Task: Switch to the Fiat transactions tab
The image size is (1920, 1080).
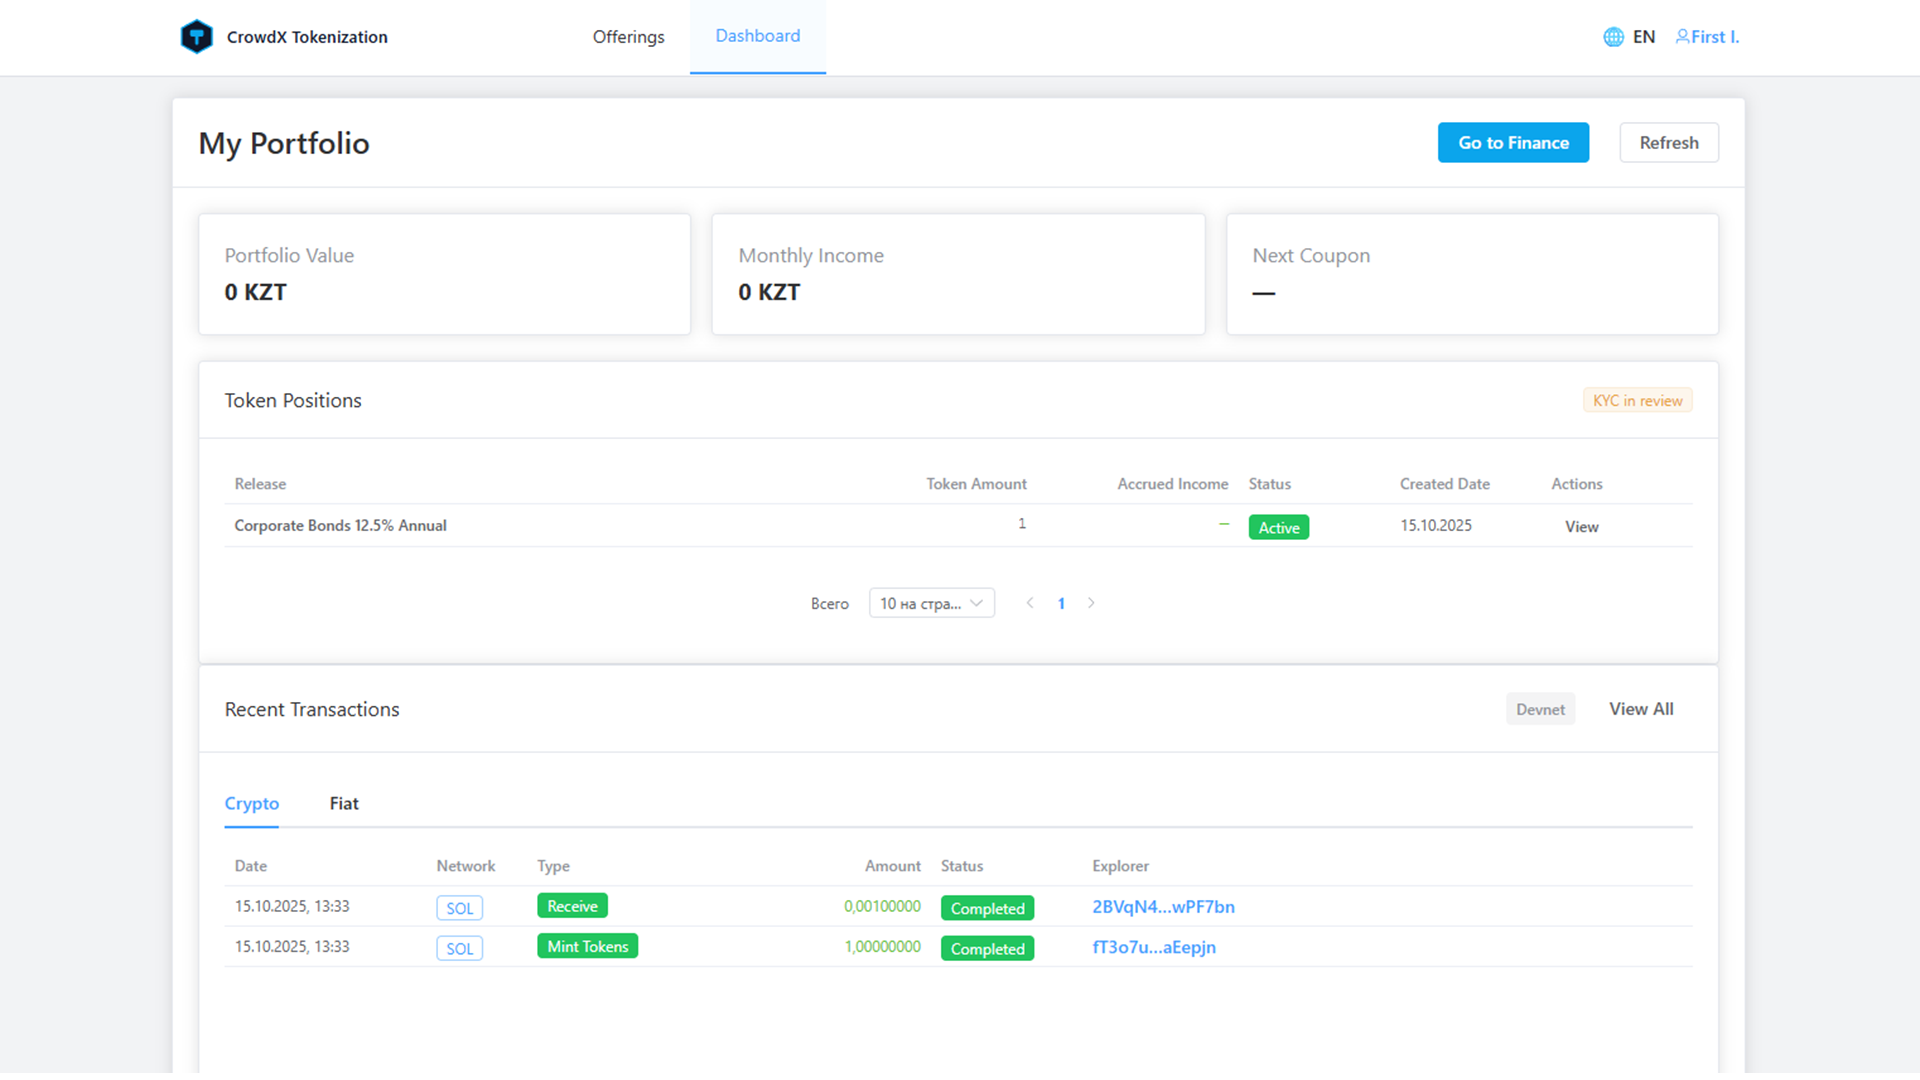Action: 343,803
